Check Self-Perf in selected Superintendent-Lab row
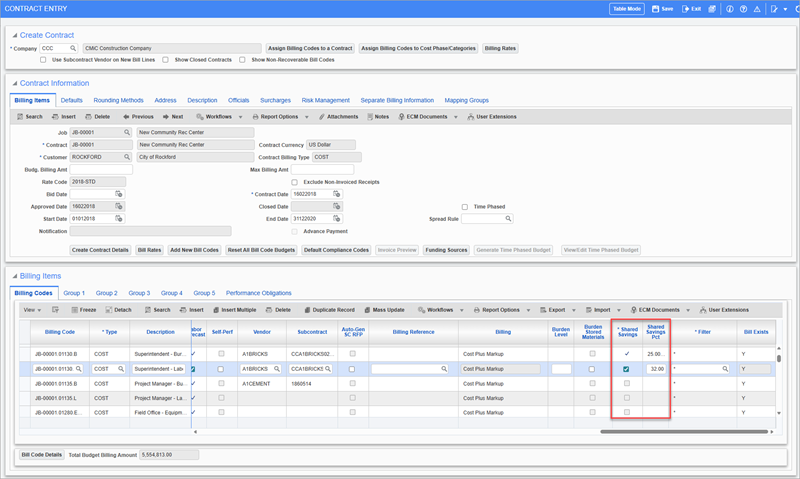The height and width of the screenshot is (479, 800). point(220,369)
